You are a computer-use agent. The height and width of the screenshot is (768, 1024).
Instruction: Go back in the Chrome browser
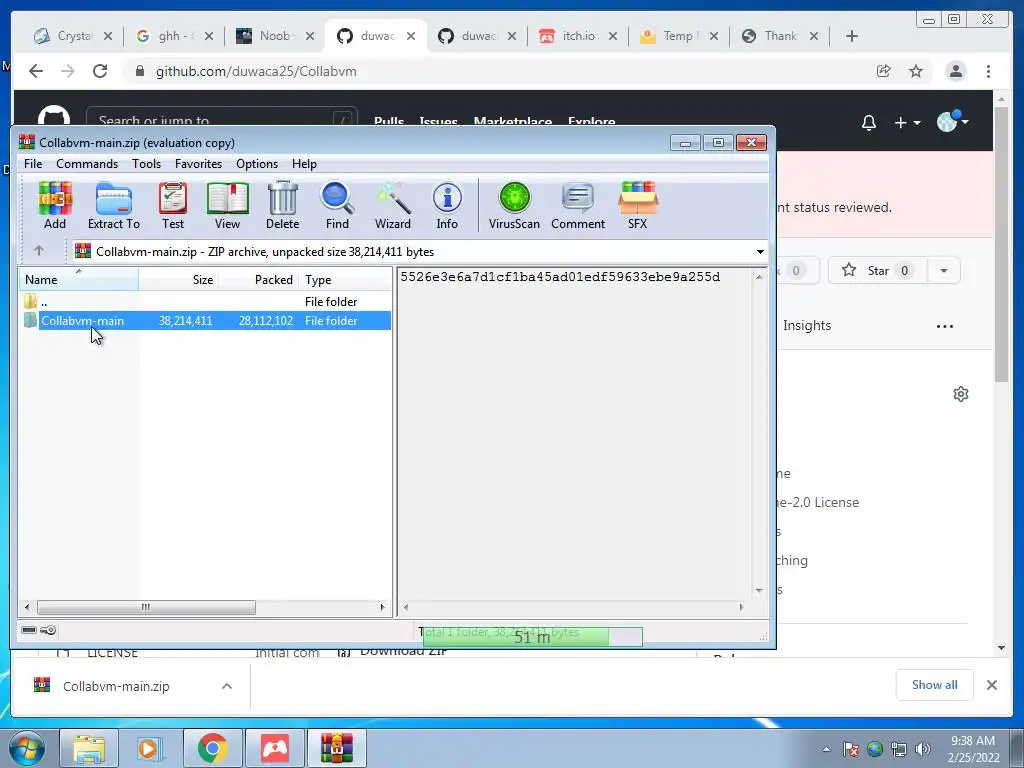(x=36, y=71)
